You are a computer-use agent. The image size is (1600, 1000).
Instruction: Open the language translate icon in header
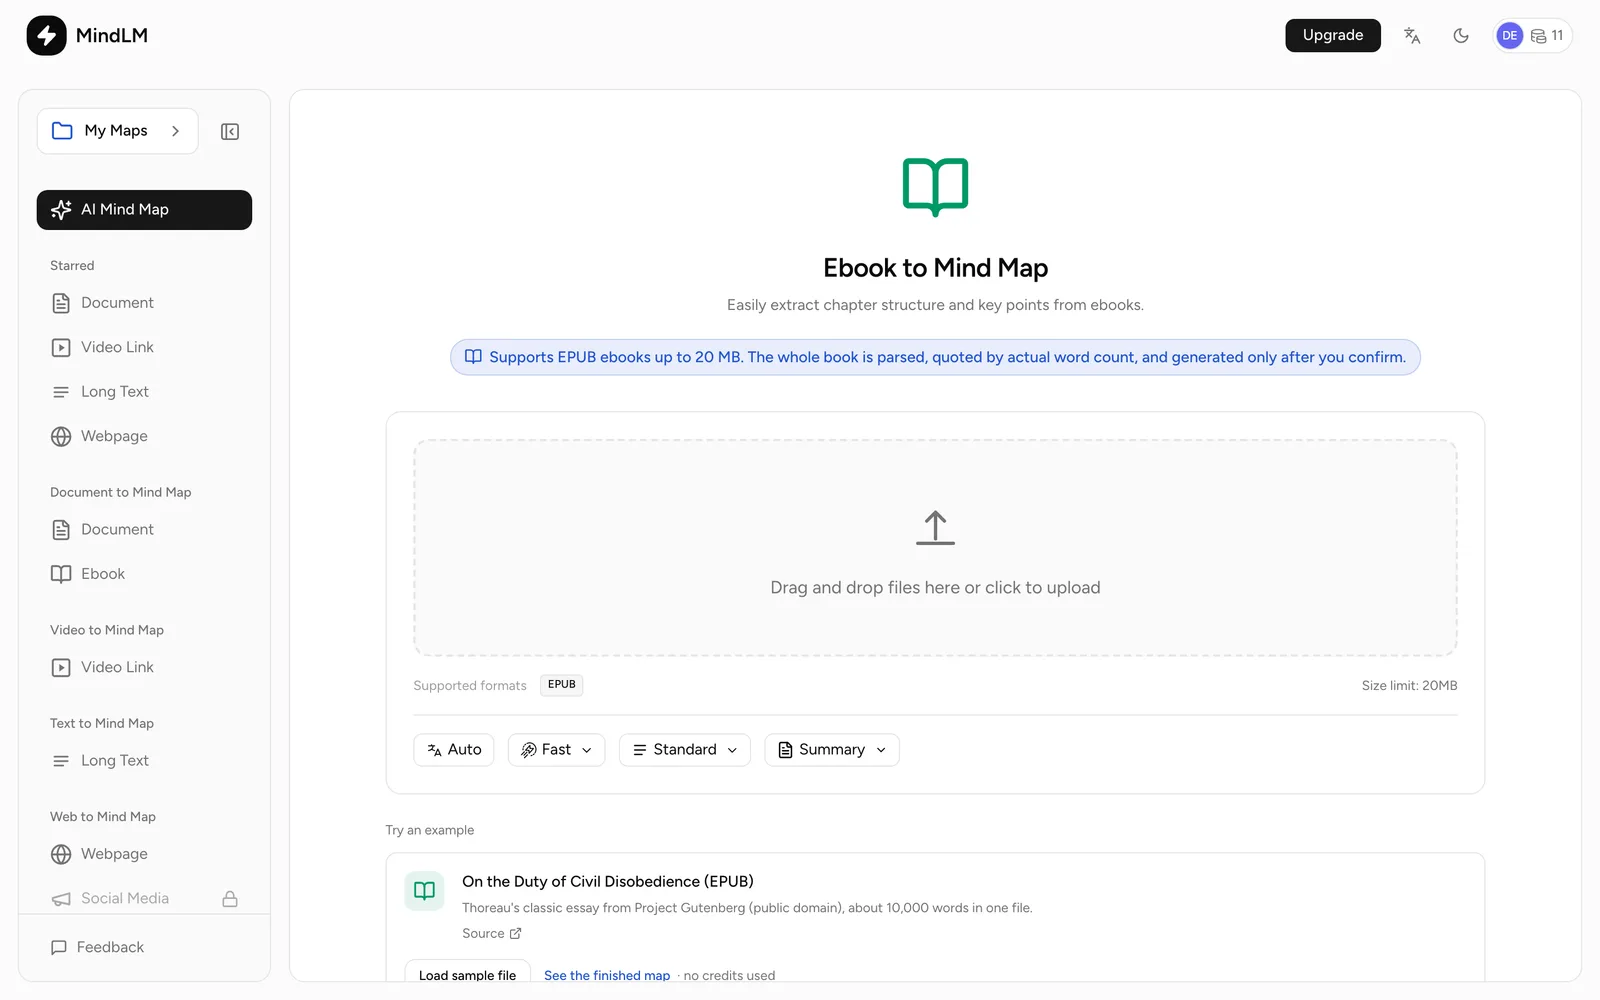(1412, 35)
